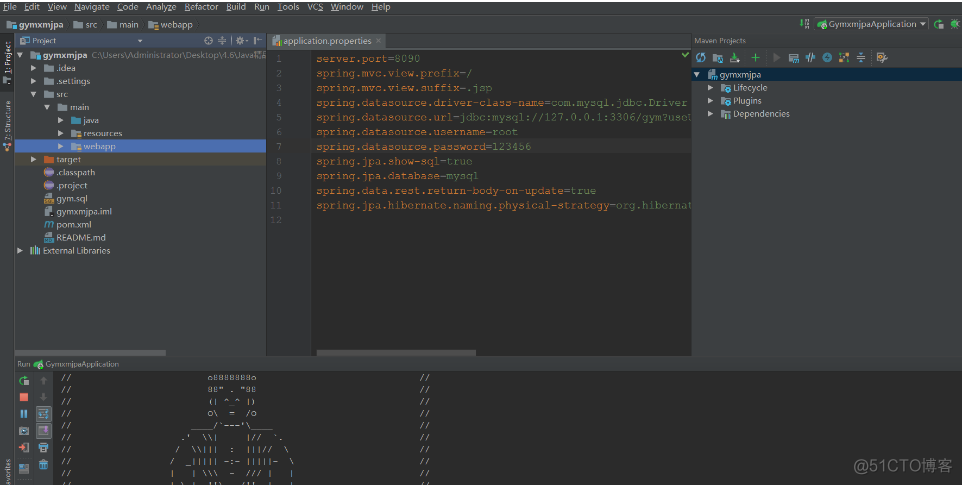The width and height of the screenshot is (963, 485).
Task: Expand .settings folder
Action: click(34, 81)
